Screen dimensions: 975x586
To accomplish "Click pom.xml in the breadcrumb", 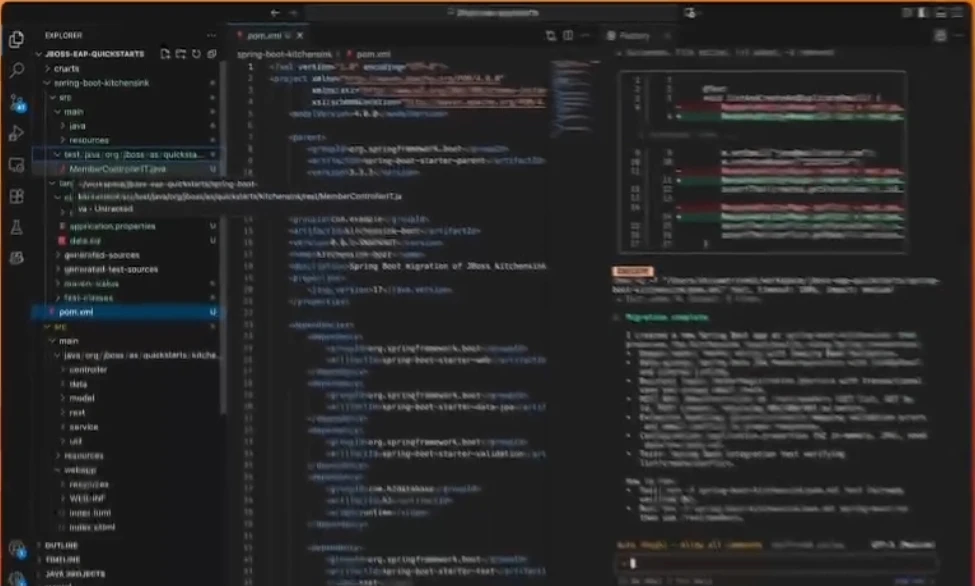I will [x=373, y=54].
